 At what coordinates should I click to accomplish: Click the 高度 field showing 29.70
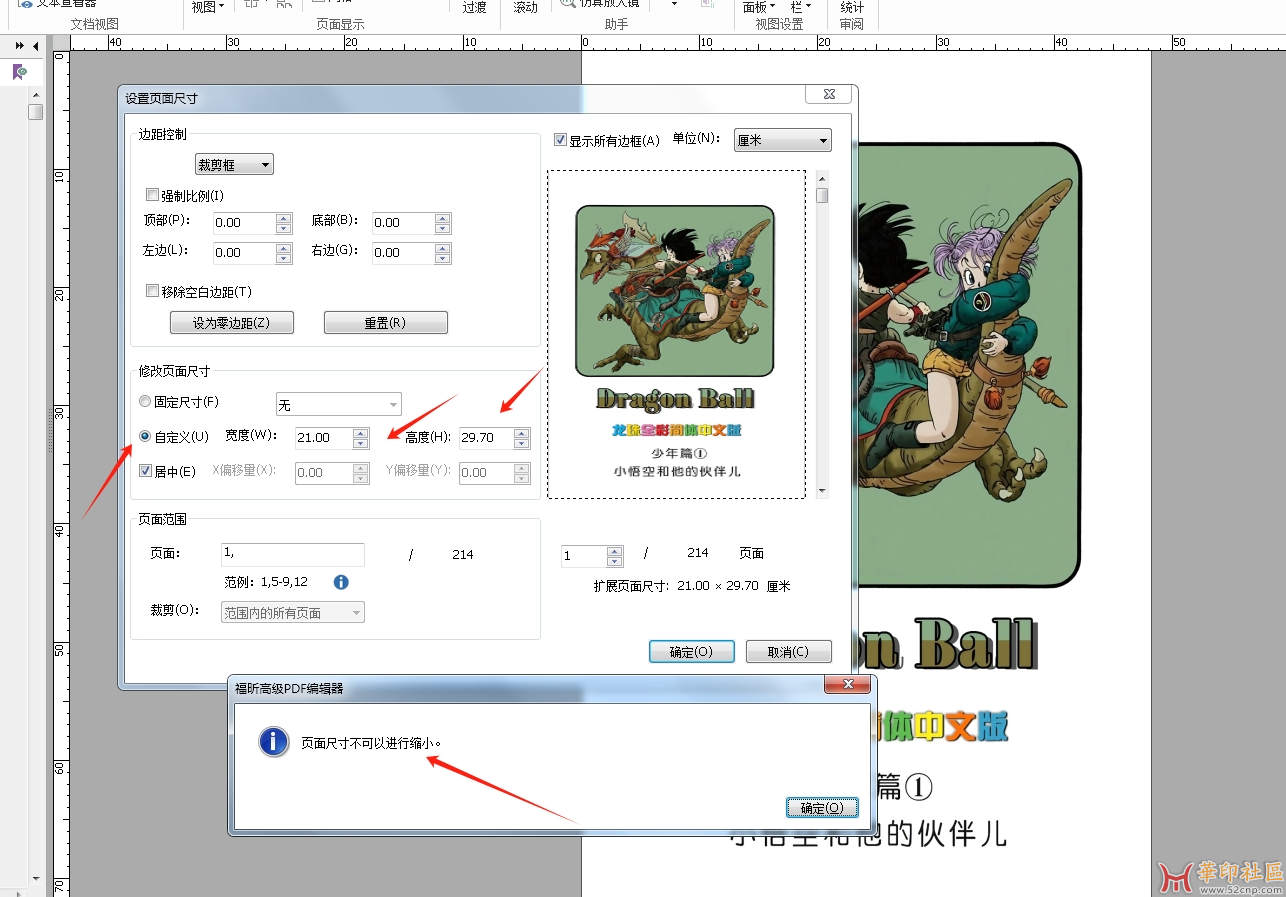[x=485, y=438]
